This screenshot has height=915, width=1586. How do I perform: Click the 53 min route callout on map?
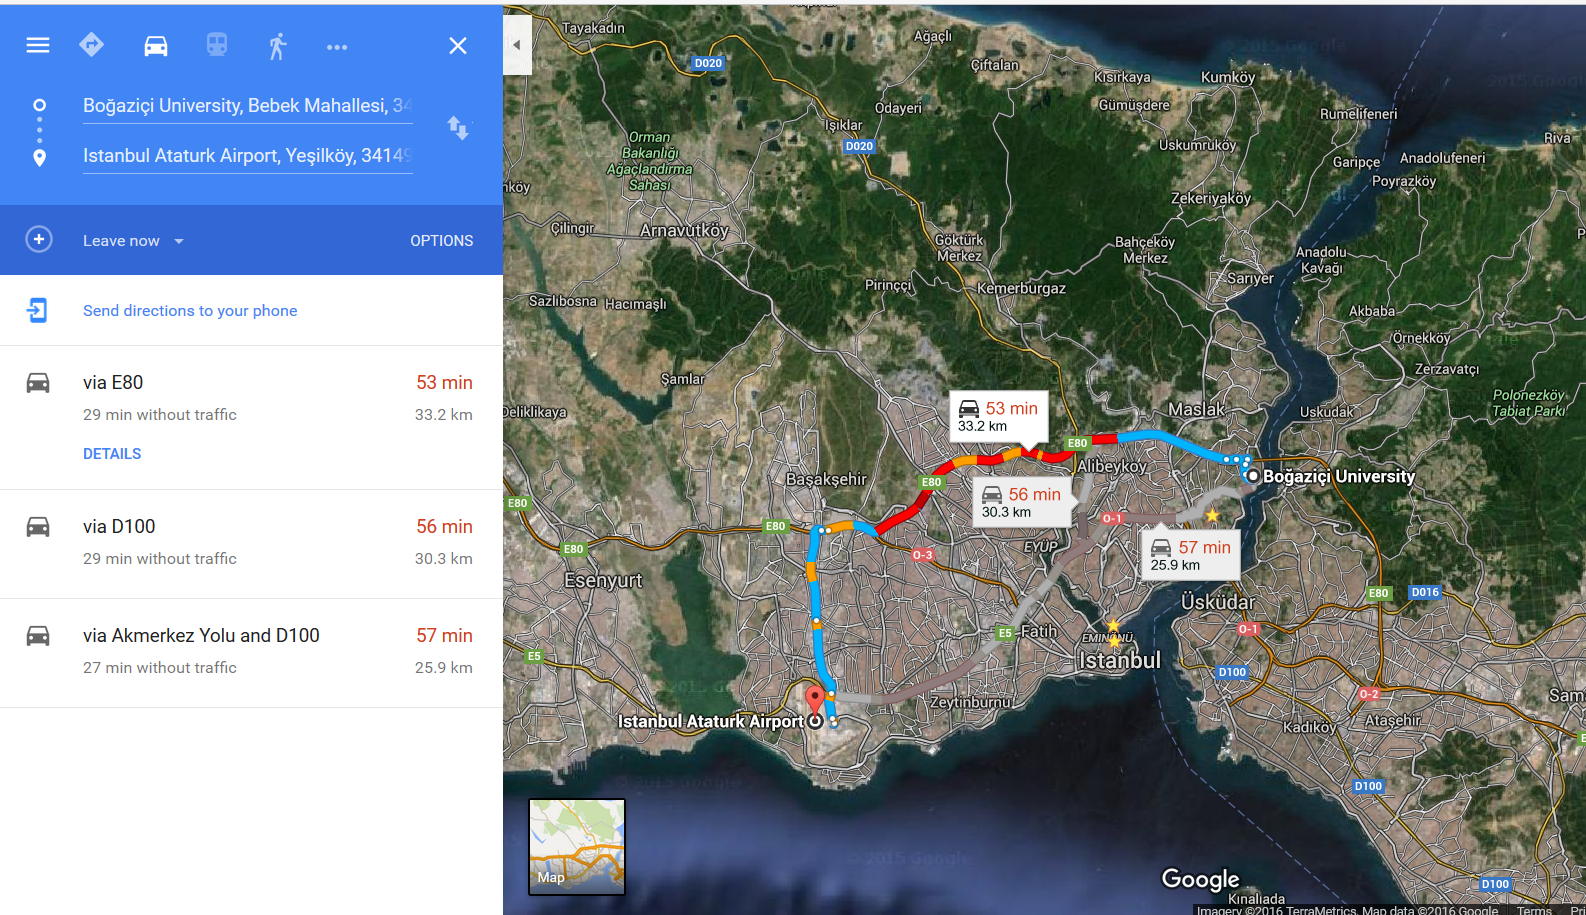(x=998, y=416)
